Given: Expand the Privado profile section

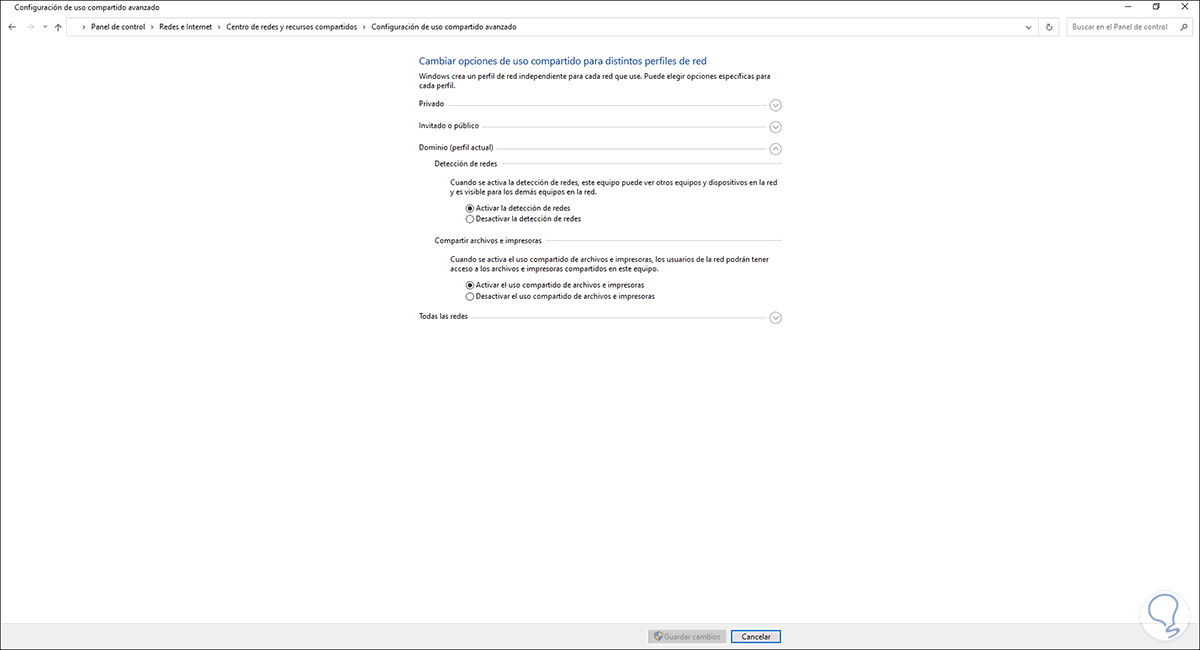Looking at the screenshot, I should 775,104.
